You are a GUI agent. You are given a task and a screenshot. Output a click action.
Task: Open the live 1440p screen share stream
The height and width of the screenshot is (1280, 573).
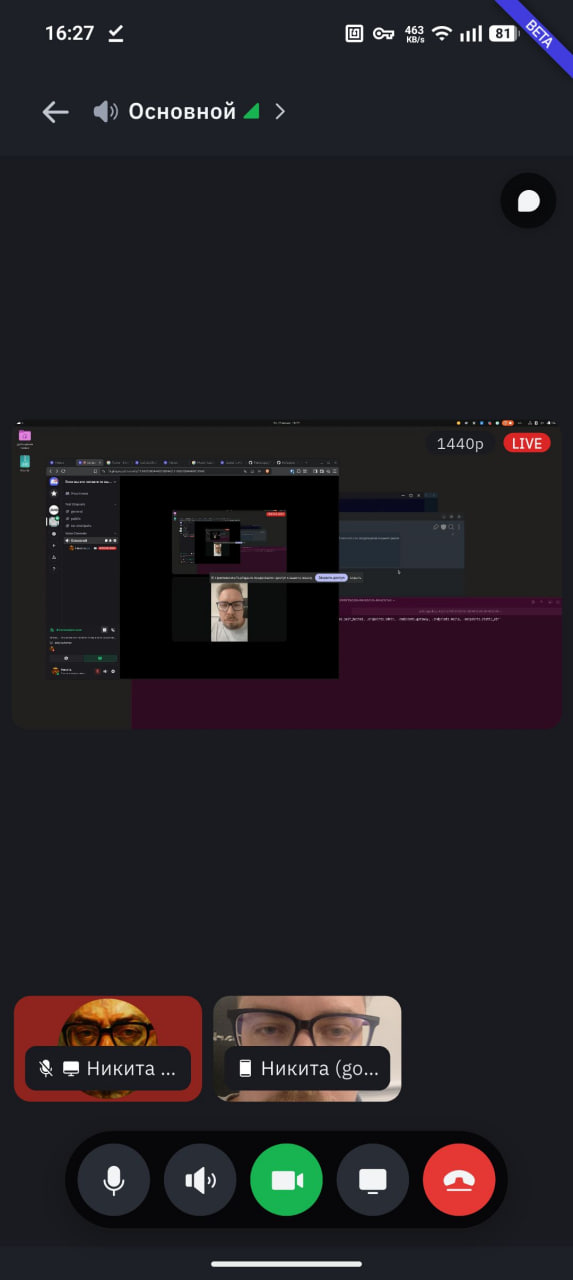click(287, 575)
